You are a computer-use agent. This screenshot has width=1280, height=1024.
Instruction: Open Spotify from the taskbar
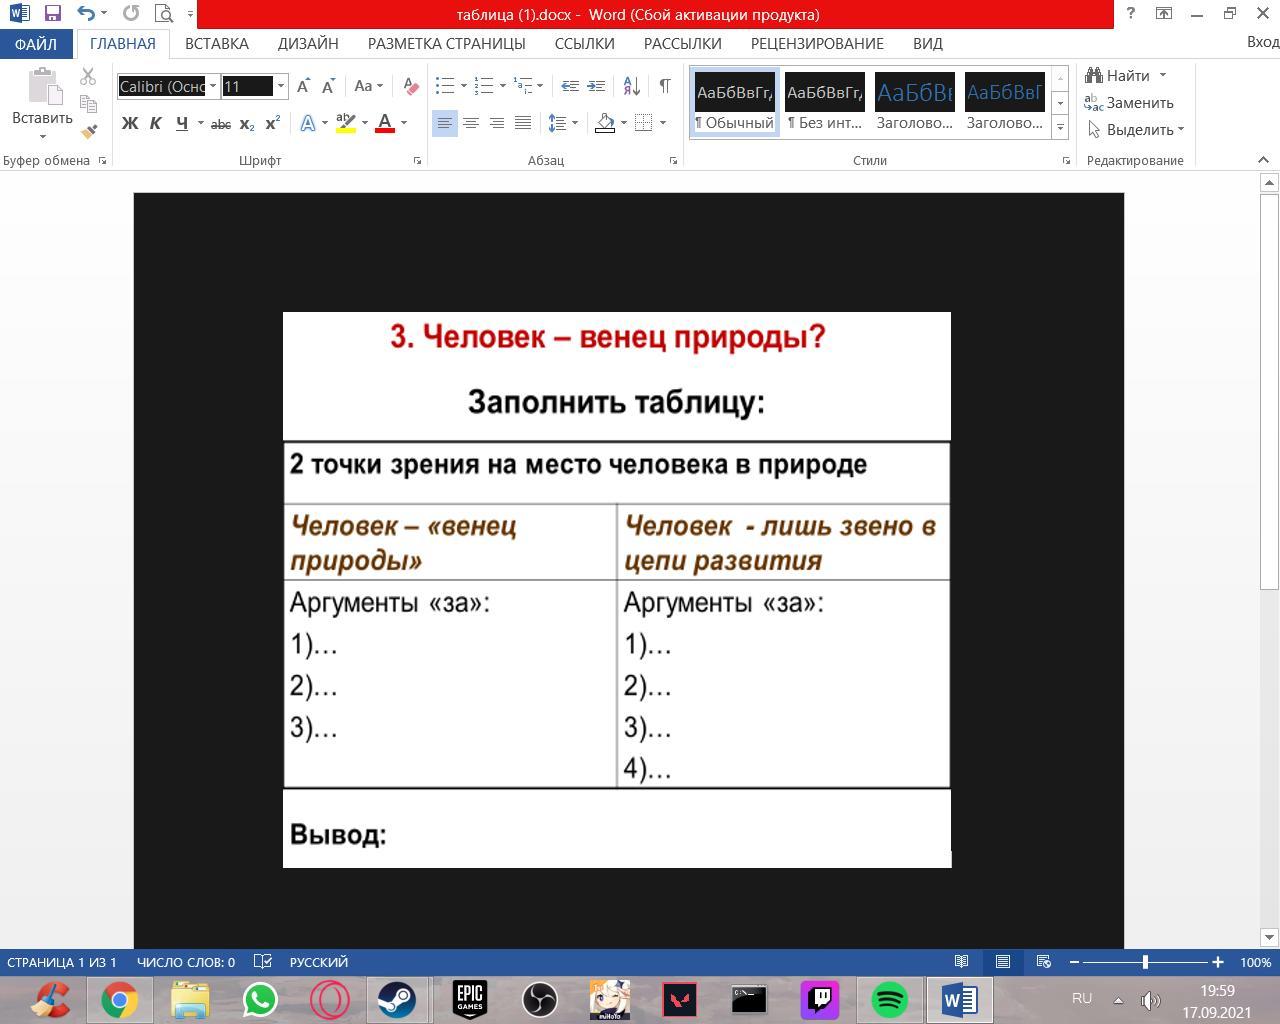click(889, 999)
